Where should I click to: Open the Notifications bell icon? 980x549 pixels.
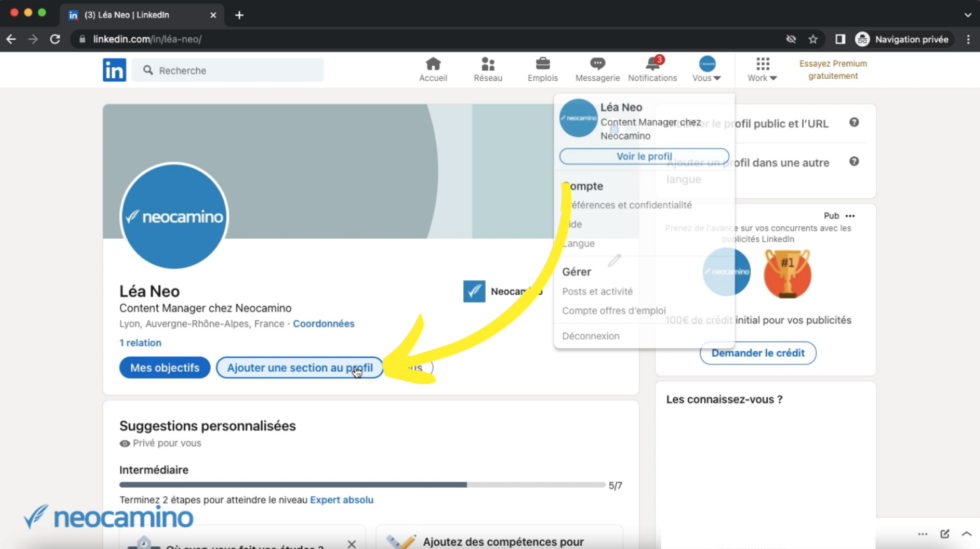(x=652, y=69)
